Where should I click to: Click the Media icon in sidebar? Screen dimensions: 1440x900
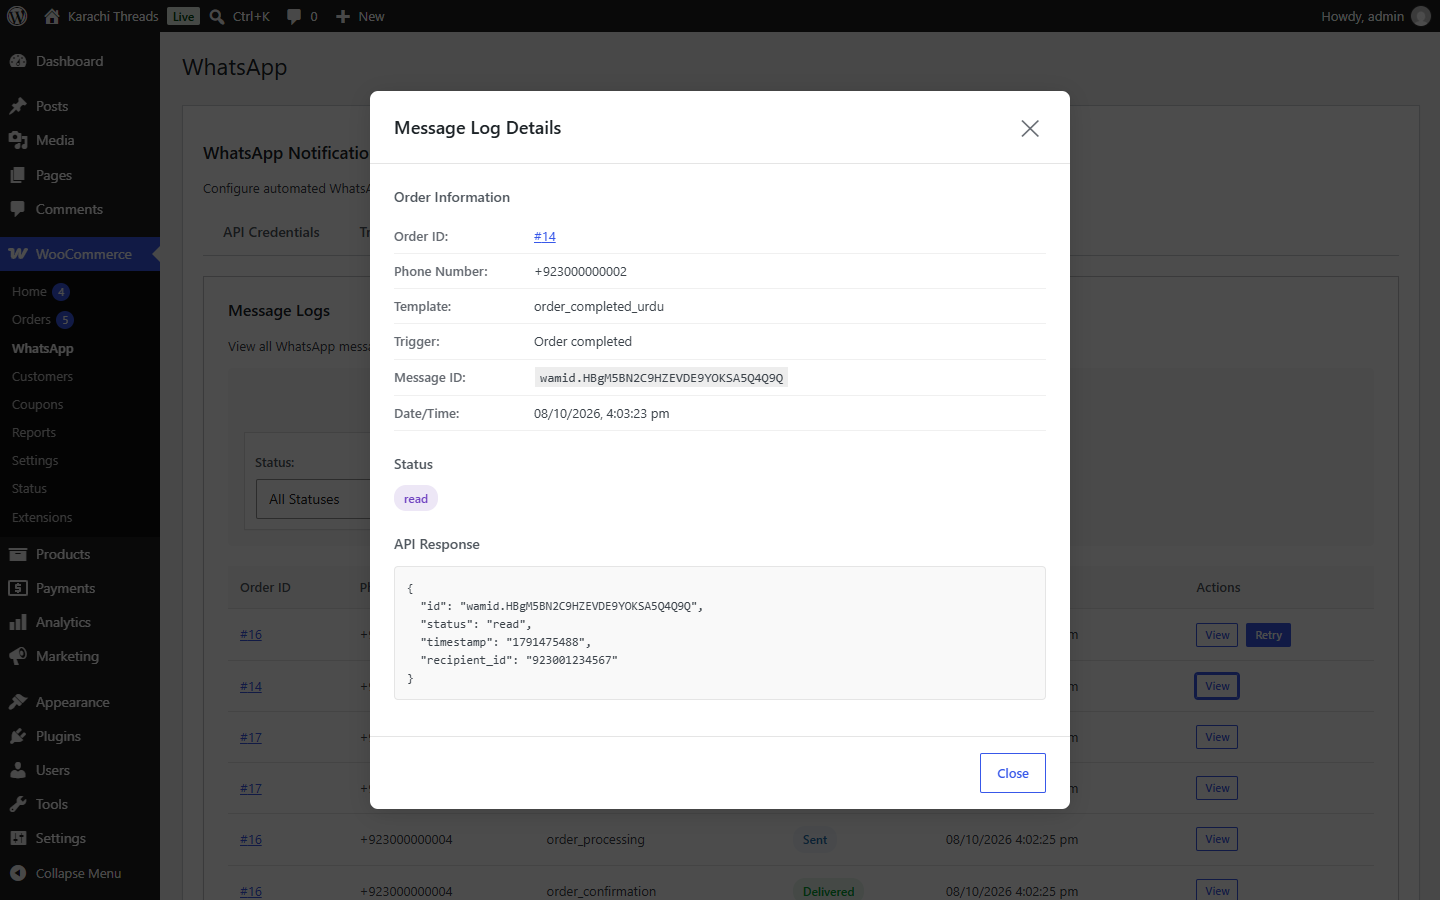[18, 140]
